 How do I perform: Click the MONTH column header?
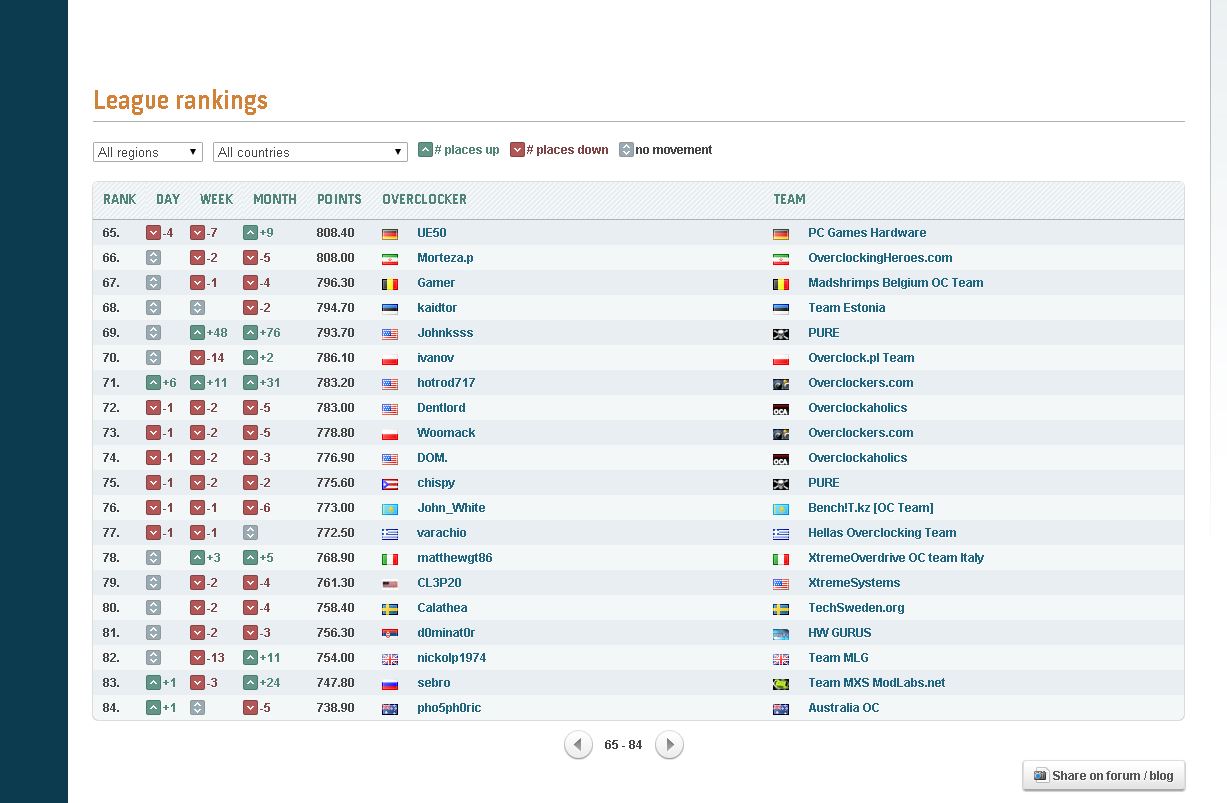(x=275, y=199)
